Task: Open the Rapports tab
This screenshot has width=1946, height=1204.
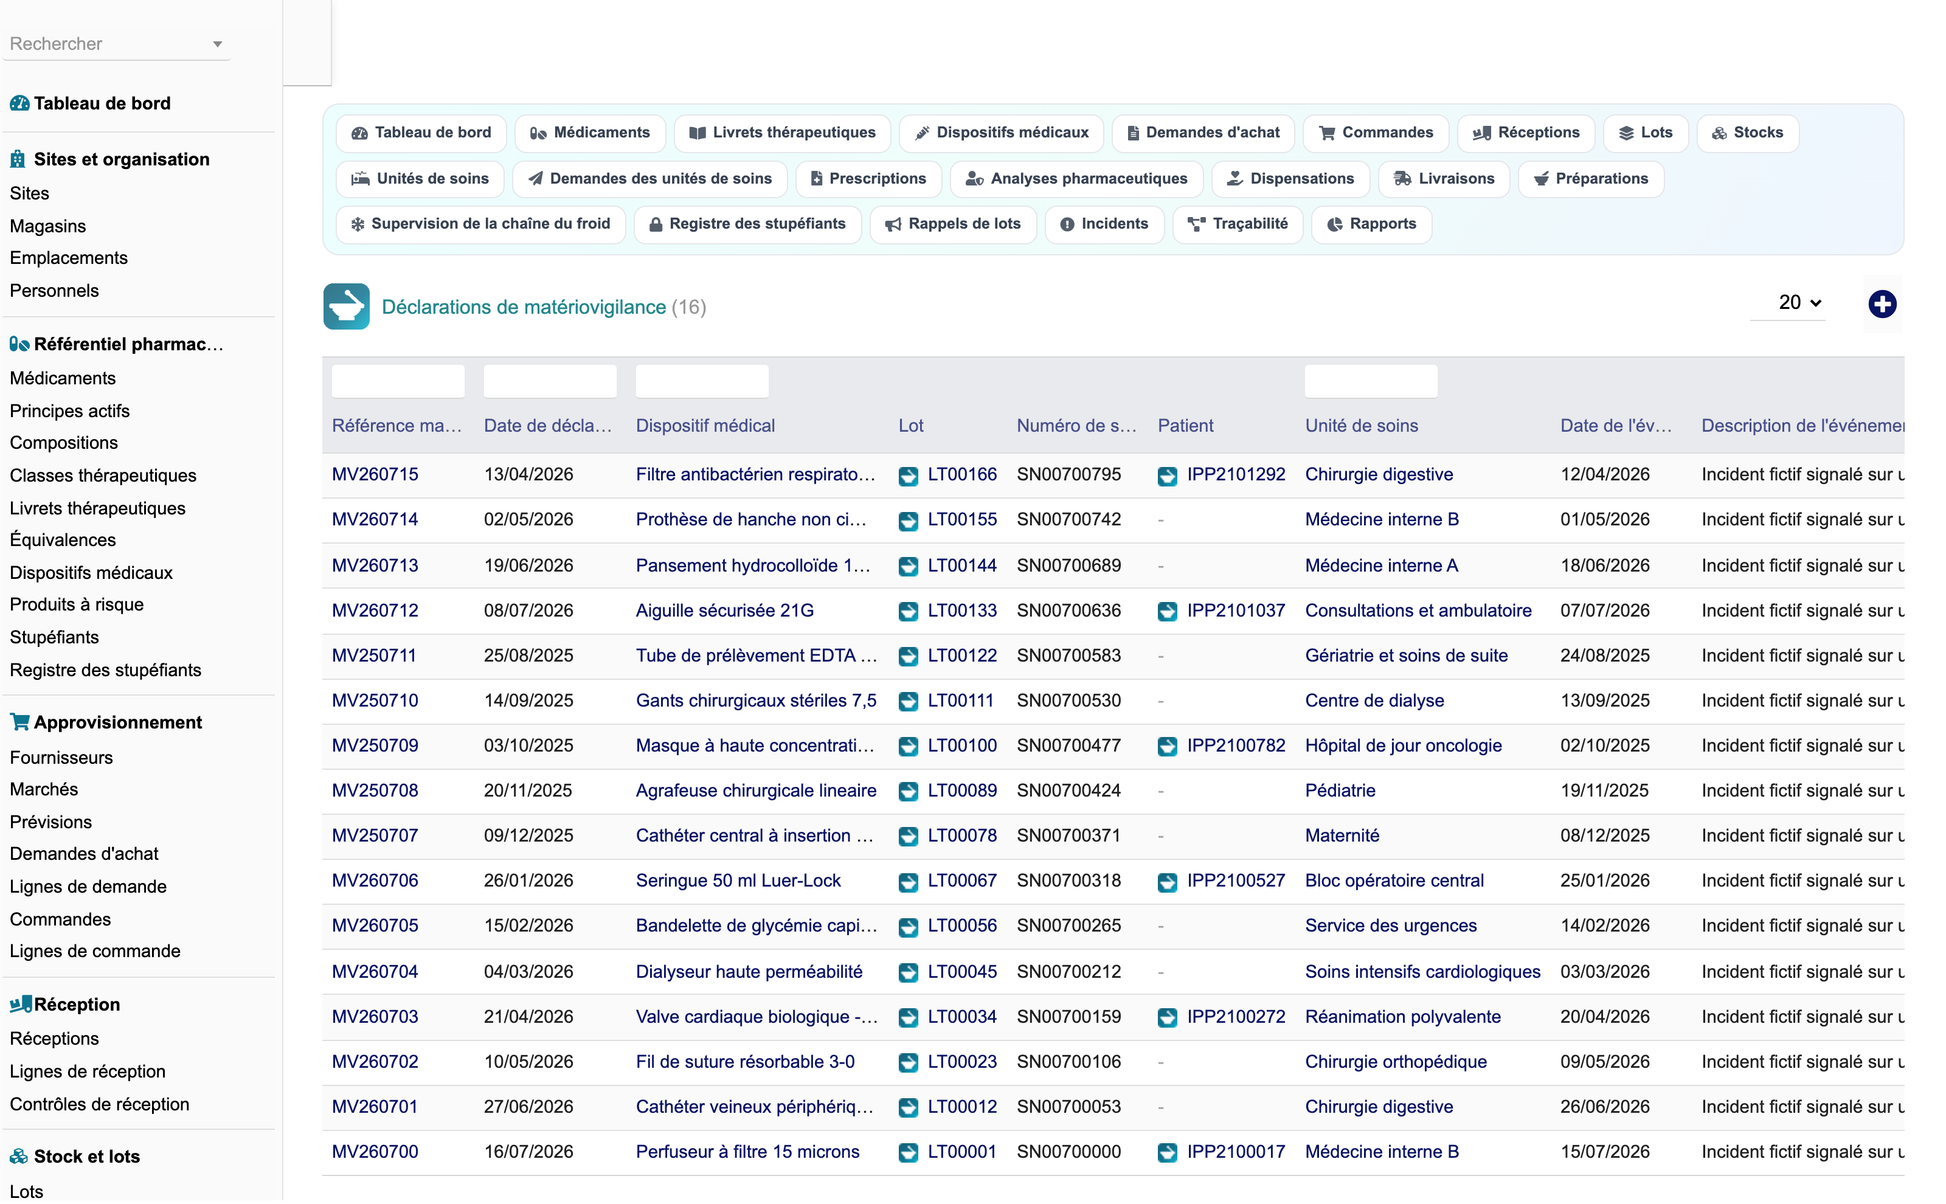Action: click(x=1371, y=224)
